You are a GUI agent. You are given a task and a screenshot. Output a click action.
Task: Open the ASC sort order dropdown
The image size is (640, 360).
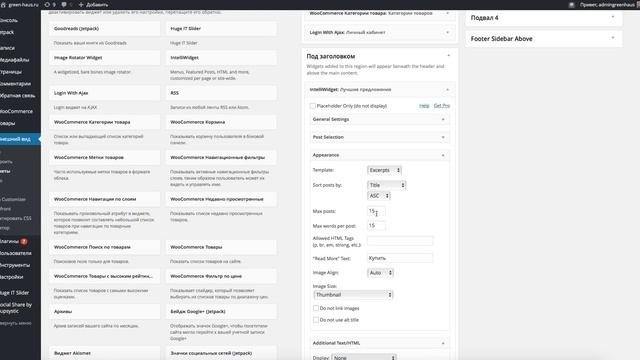[x=379, y=196]
